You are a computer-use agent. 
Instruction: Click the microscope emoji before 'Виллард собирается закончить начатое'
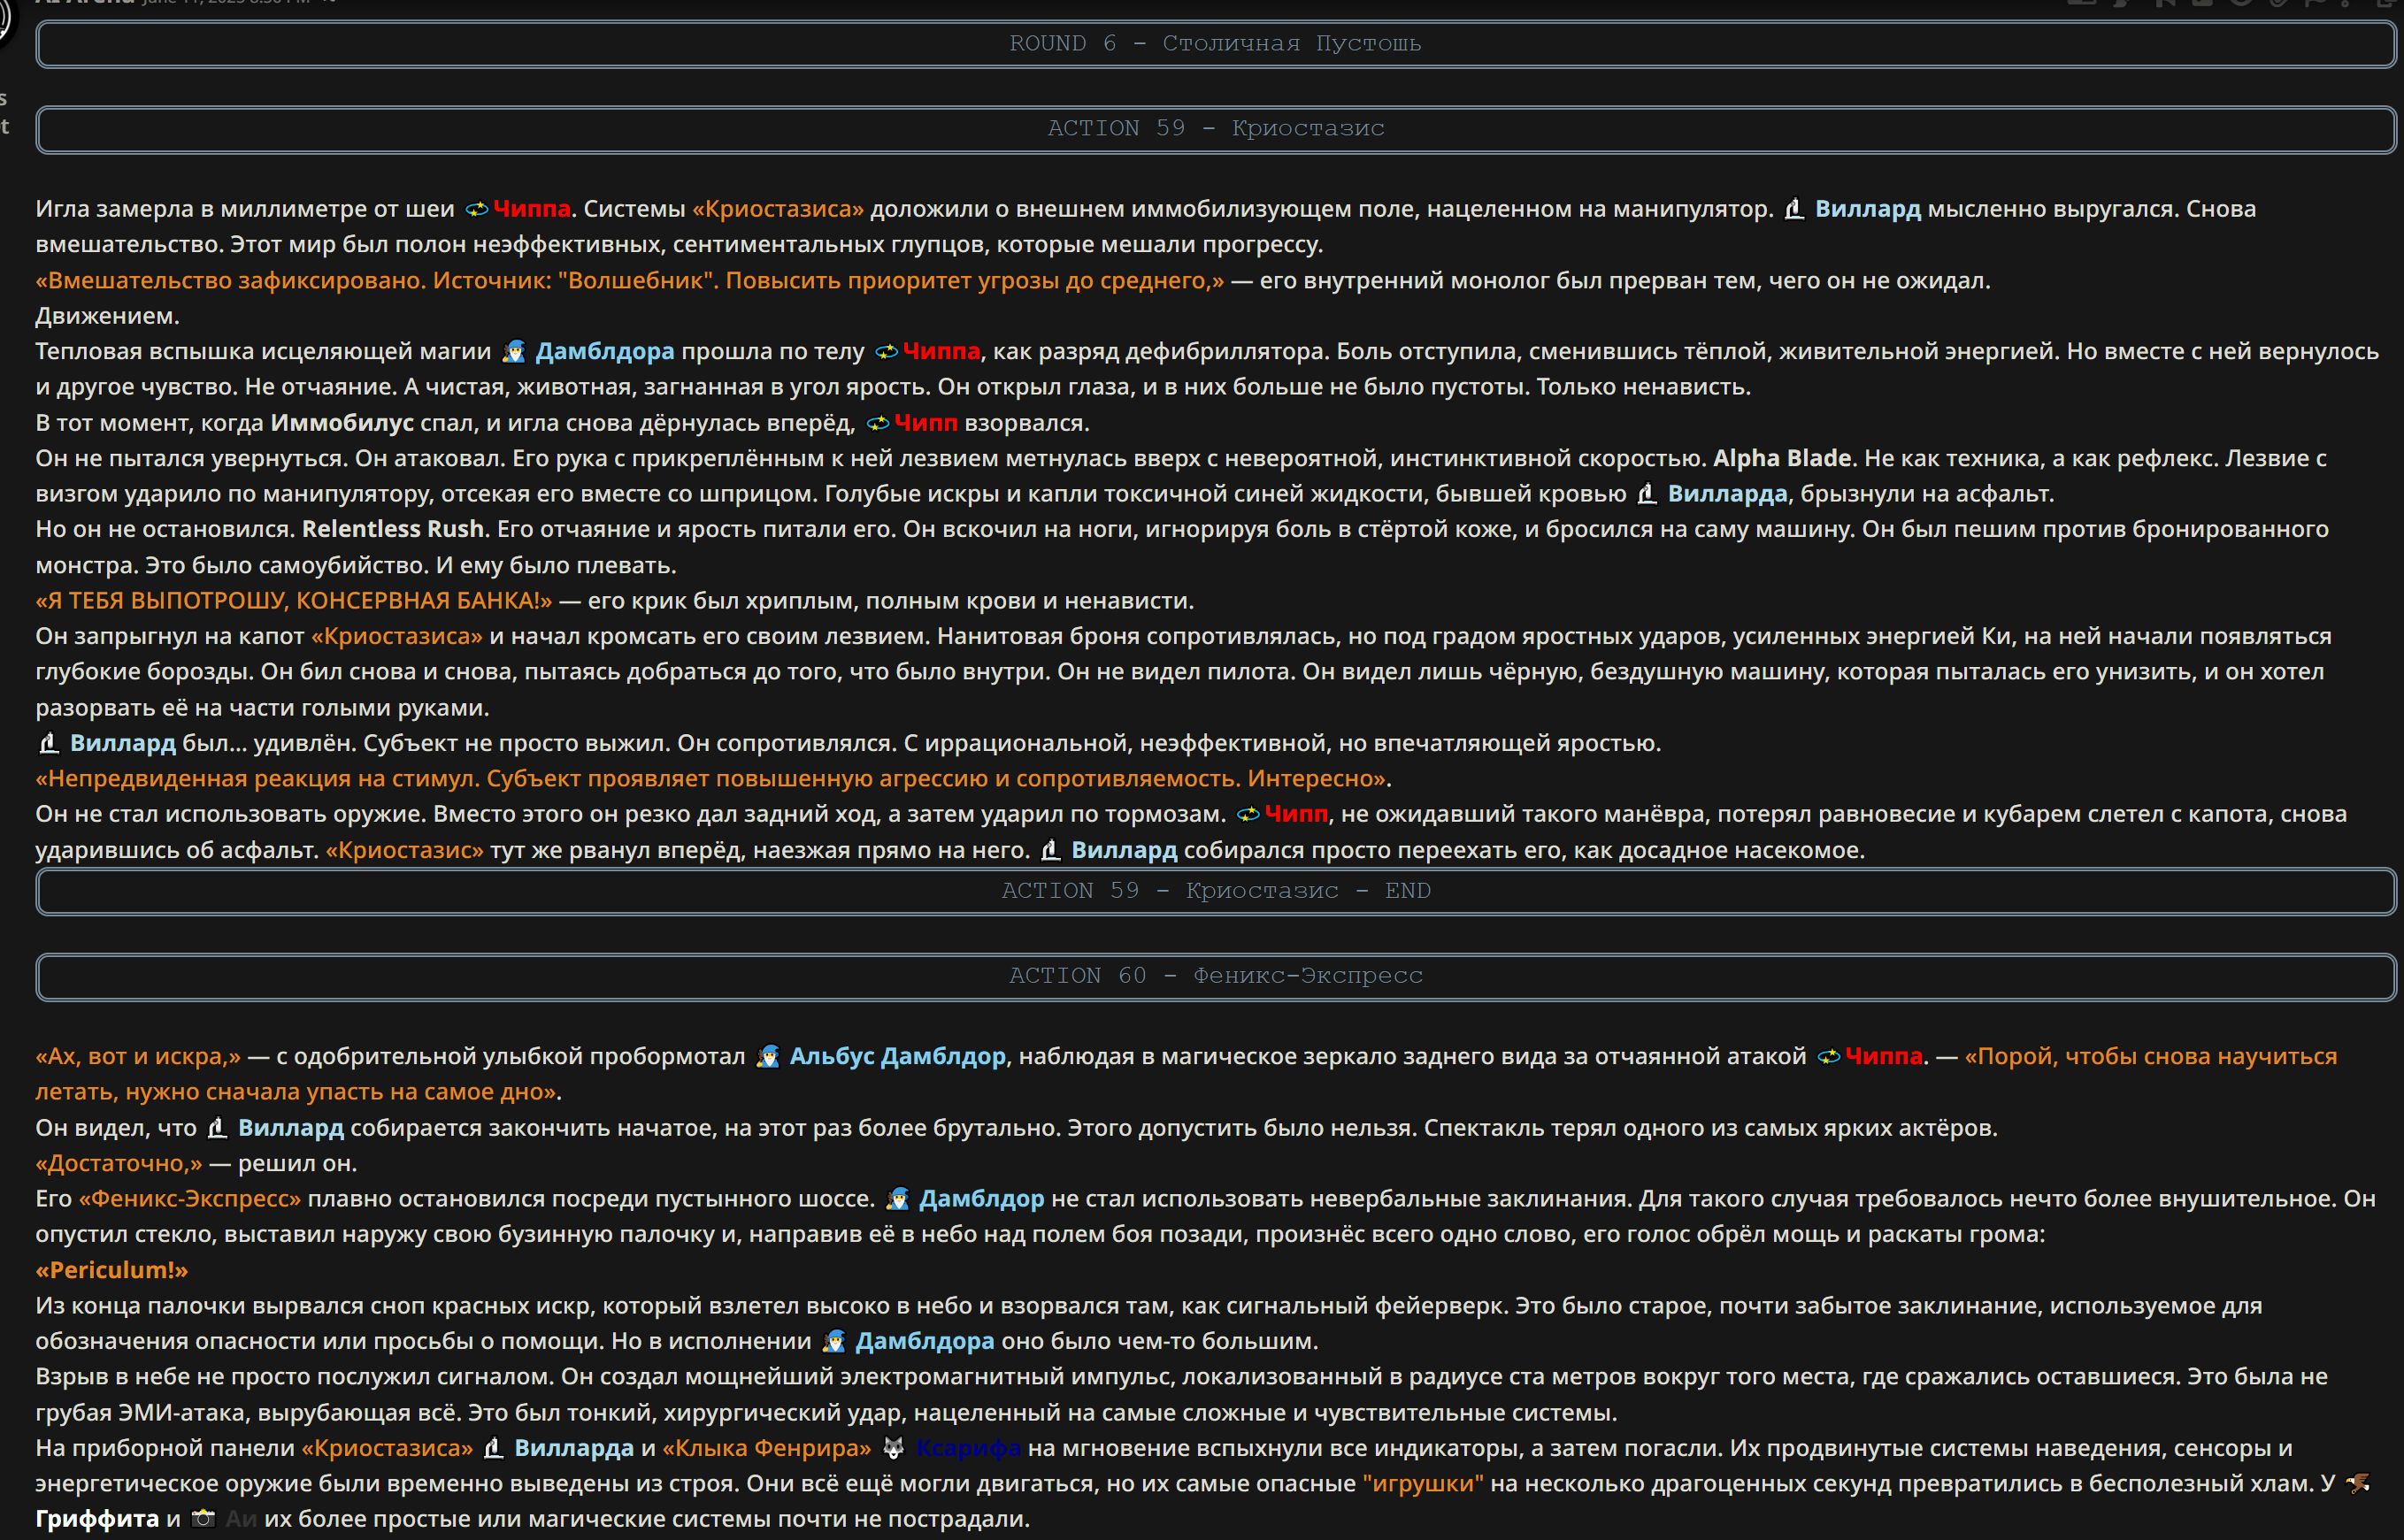coord(216,1128)
